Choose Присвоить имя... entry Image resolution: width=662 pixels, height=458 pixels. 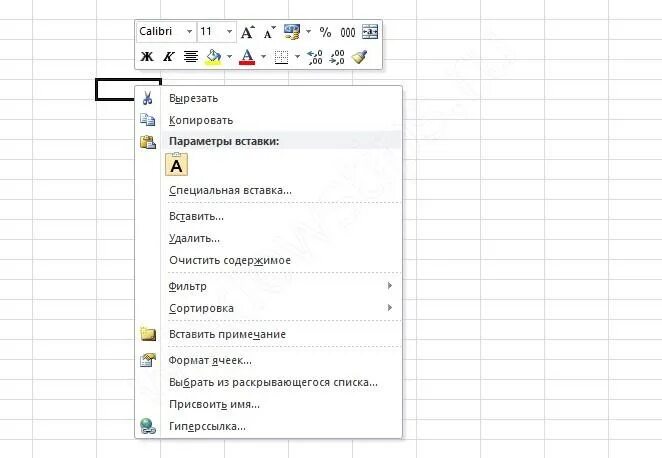tap(268, 404)
